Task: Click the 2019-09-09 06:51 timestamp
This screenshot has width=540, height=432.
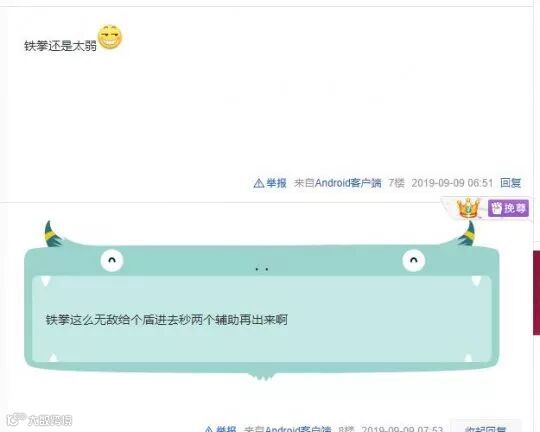Action: pos(452,183)
